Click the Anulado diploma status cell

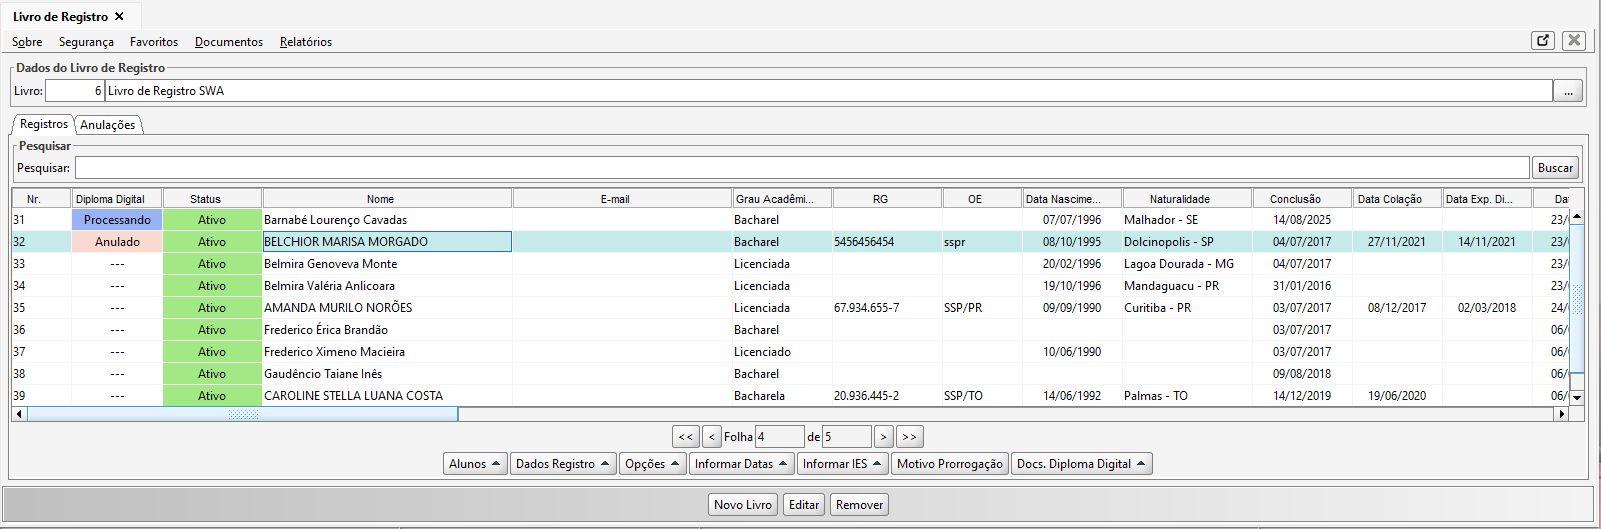pos(117,242)
